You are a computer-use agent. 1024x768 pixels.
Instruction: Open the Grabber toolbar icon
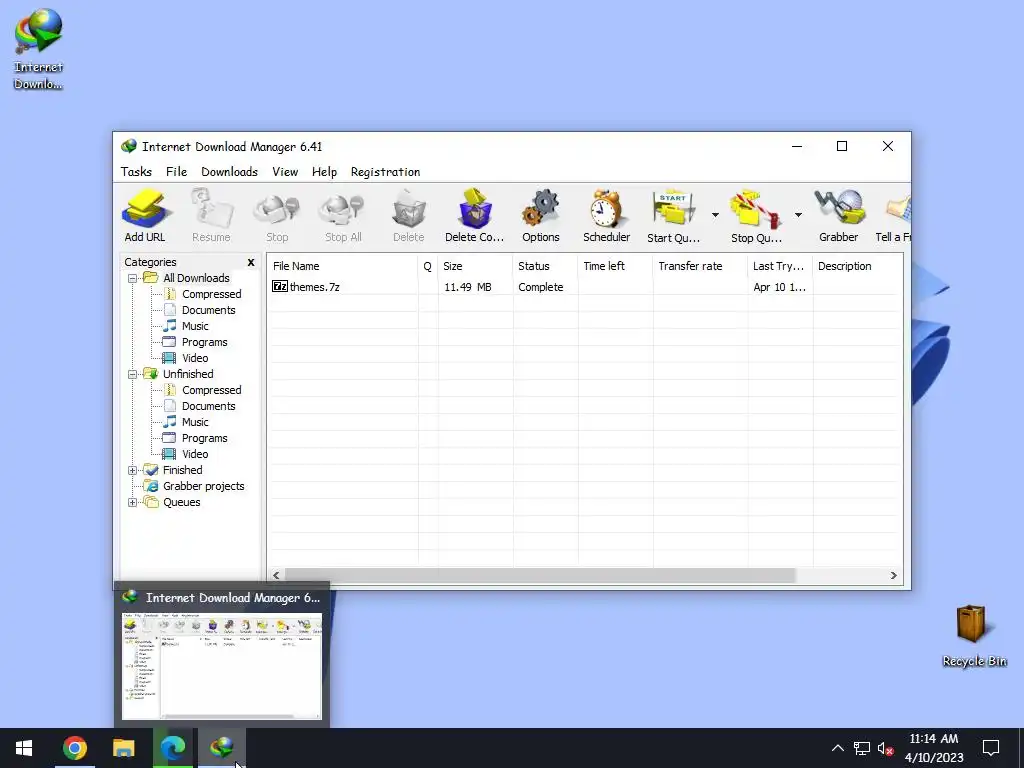[839, 216]
